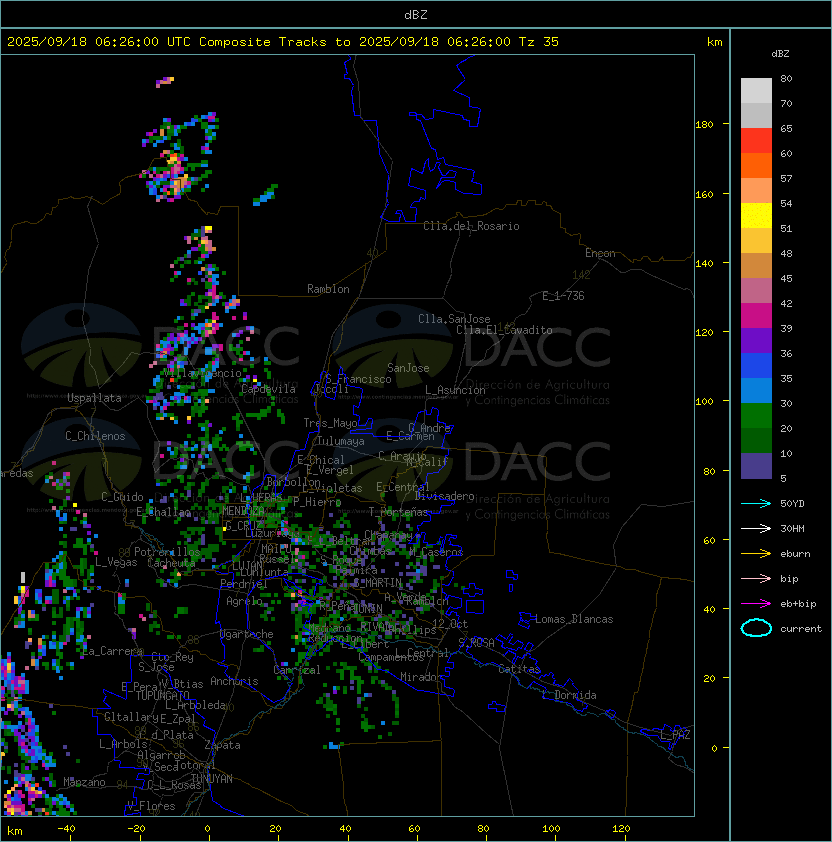Click the L_Dormida map label
This screenshot has height=842, width=832.
pyautogui.click(x=569, y=695)
